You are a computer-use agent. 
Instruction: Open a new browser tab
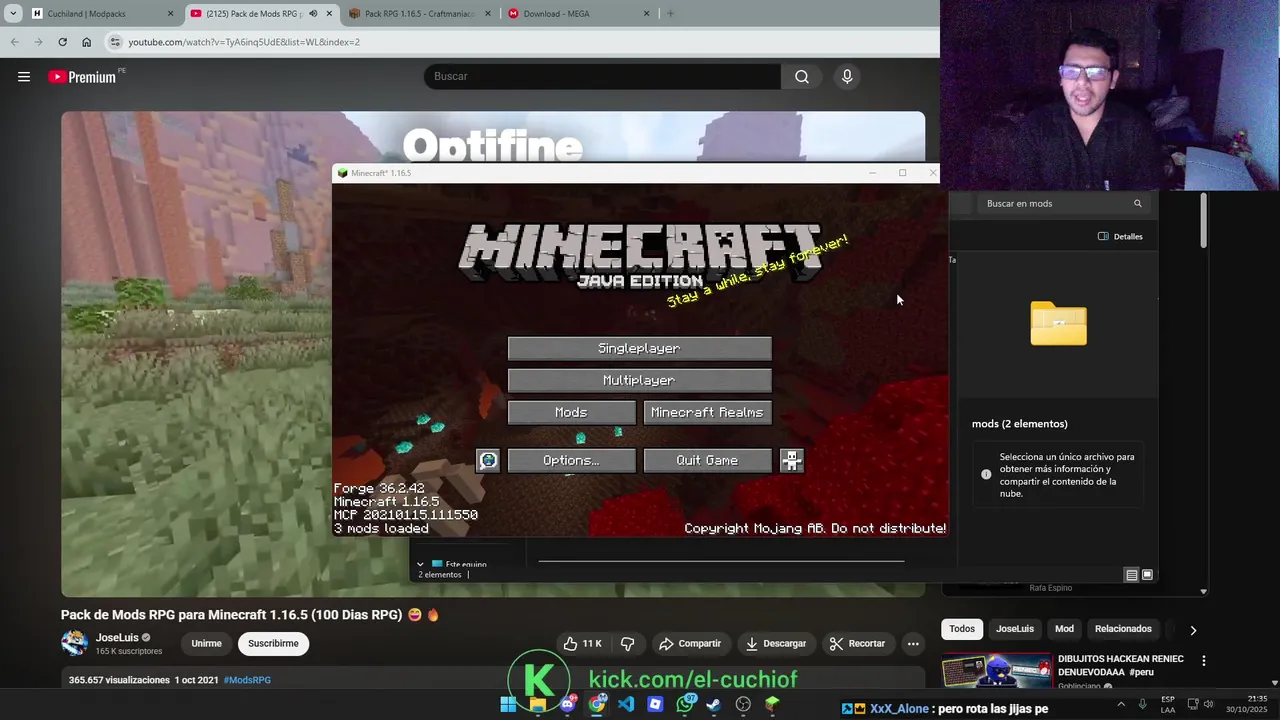pyautogui.click(x=670, y=14)
